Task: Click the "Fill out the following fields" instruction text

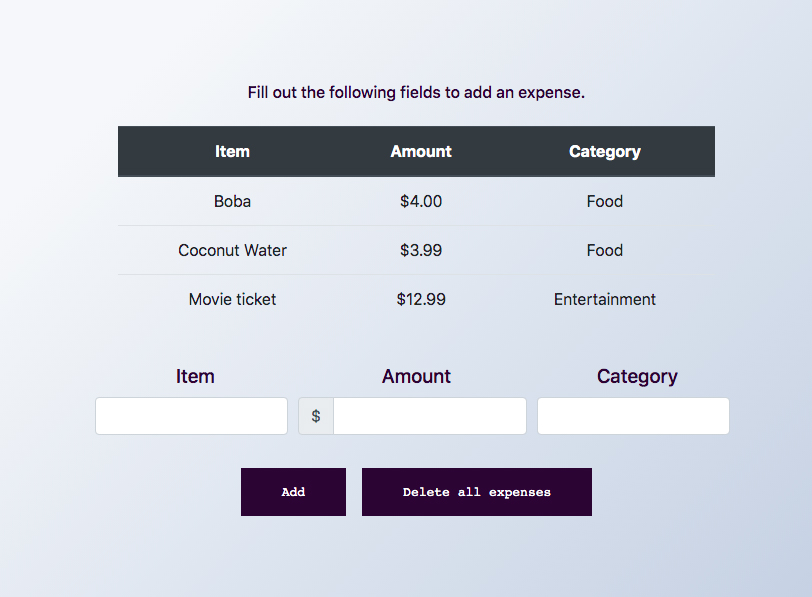Action: pos(416,92)
